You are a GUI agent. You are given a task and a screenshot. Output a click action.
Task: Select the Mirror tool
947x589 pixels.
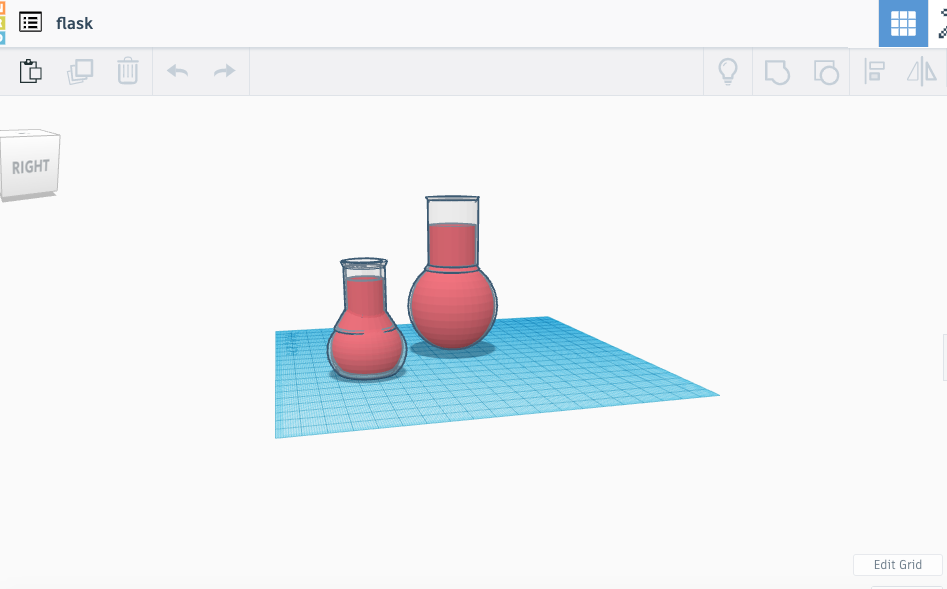[921, 72]
